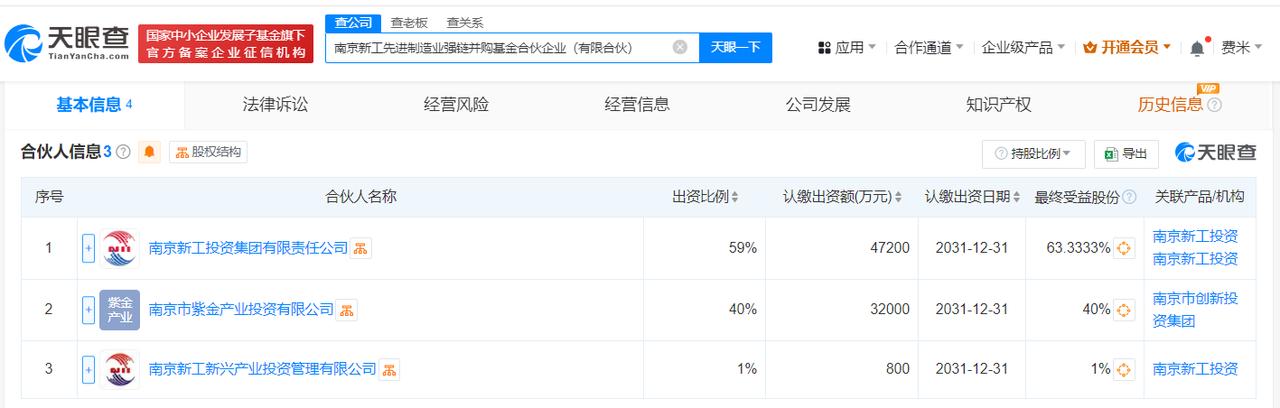Switch to the 查关系 search tab
Viewport: 1280px width, 408px height.
pos(464,22)
